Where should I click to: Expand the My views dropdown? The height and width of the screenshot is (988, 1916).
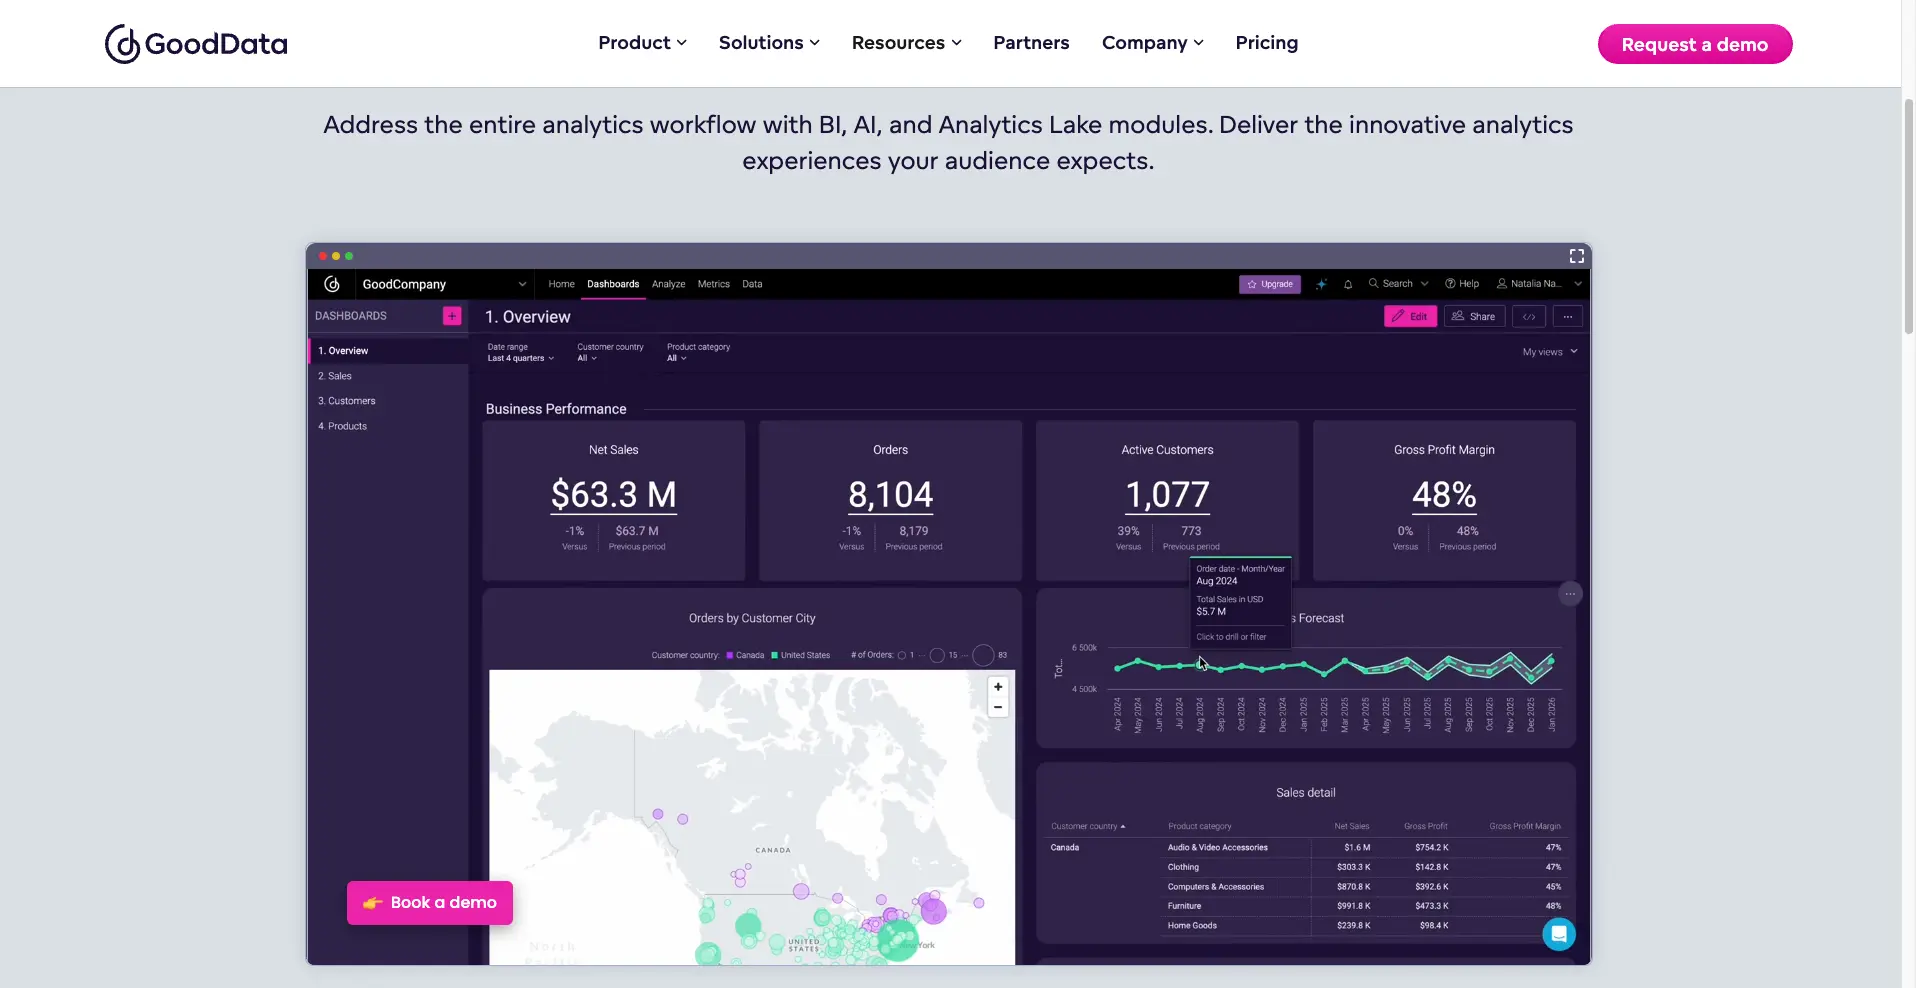point(1550,352)
